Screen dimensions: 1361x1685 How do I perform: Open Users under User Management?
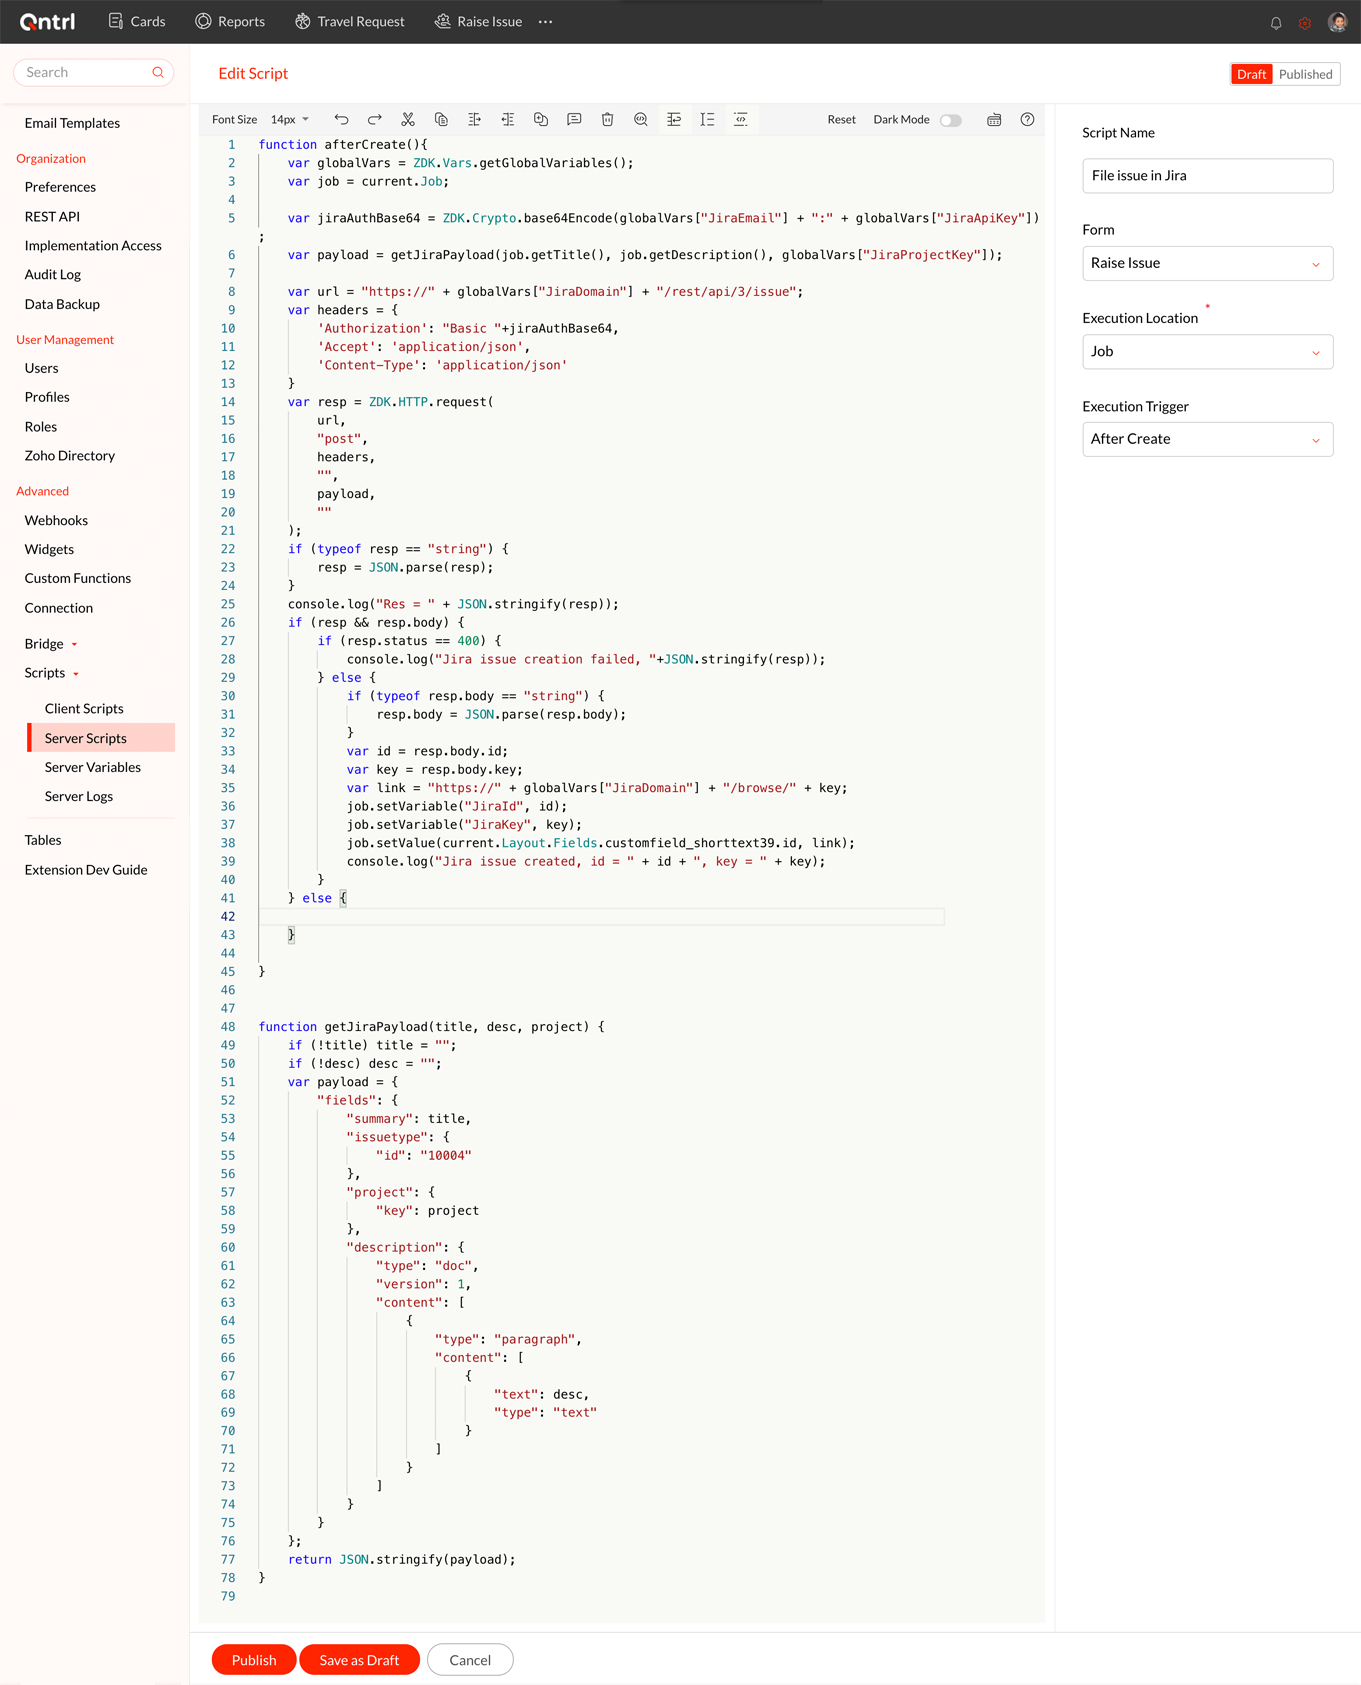tap(41, 368)
